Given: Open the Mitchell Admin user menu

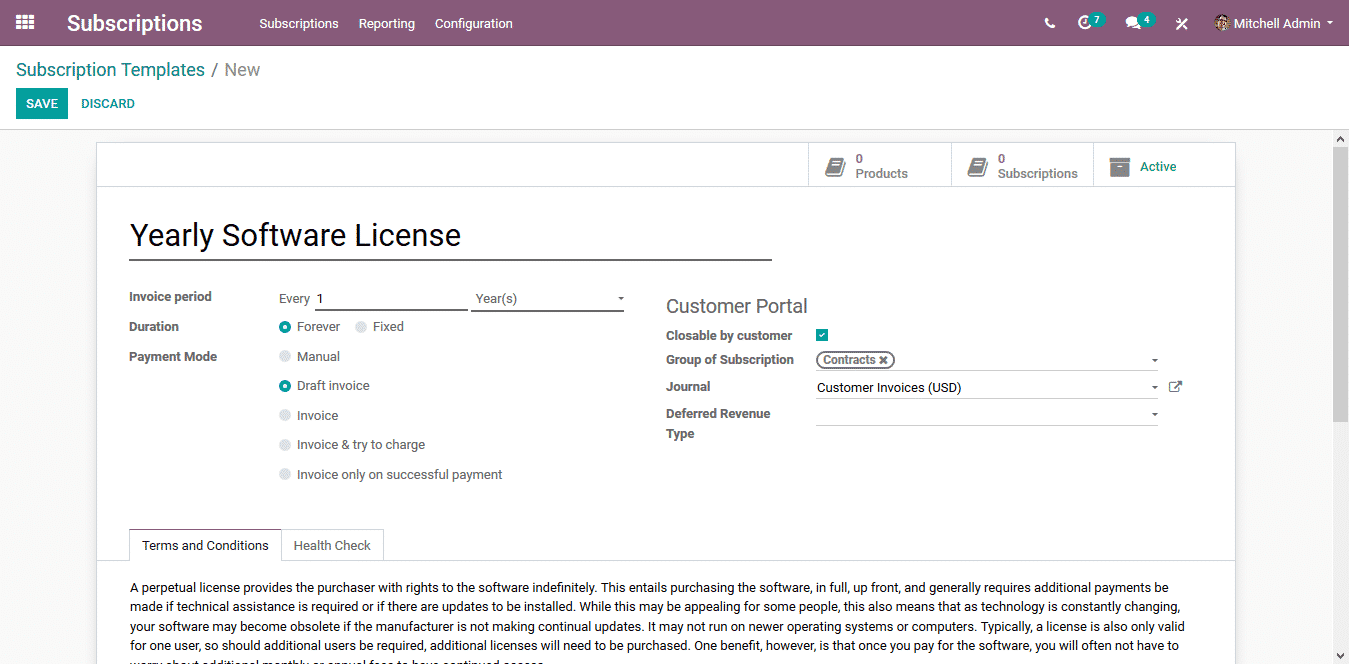Looking at the screenshot, I should click(1274, 23).
